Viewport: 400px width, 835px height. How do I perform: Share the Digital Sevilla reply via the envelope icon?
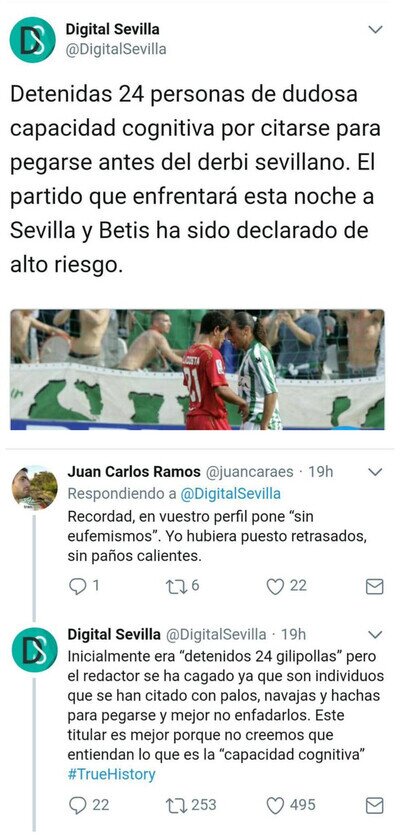(375, 806)
